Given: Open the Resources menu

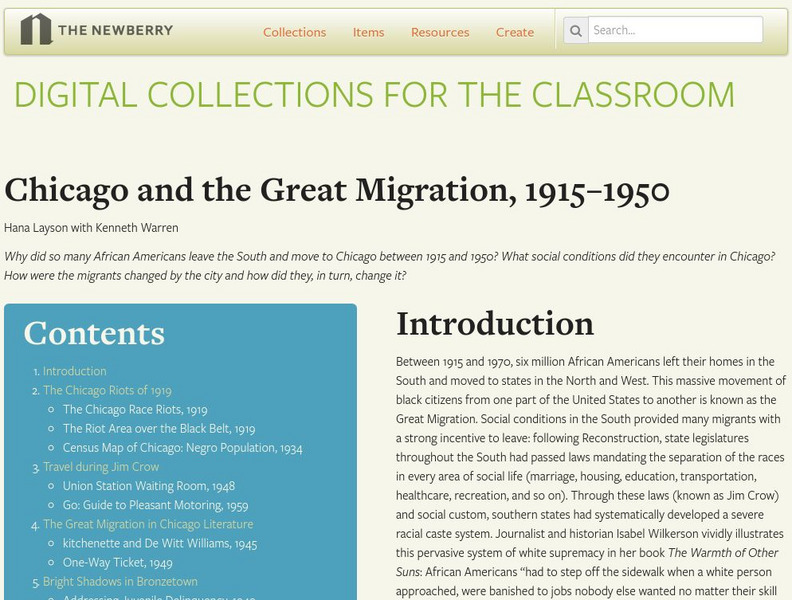Looking at the screenshot, I should pyautogui.click(x=440, y=32).
